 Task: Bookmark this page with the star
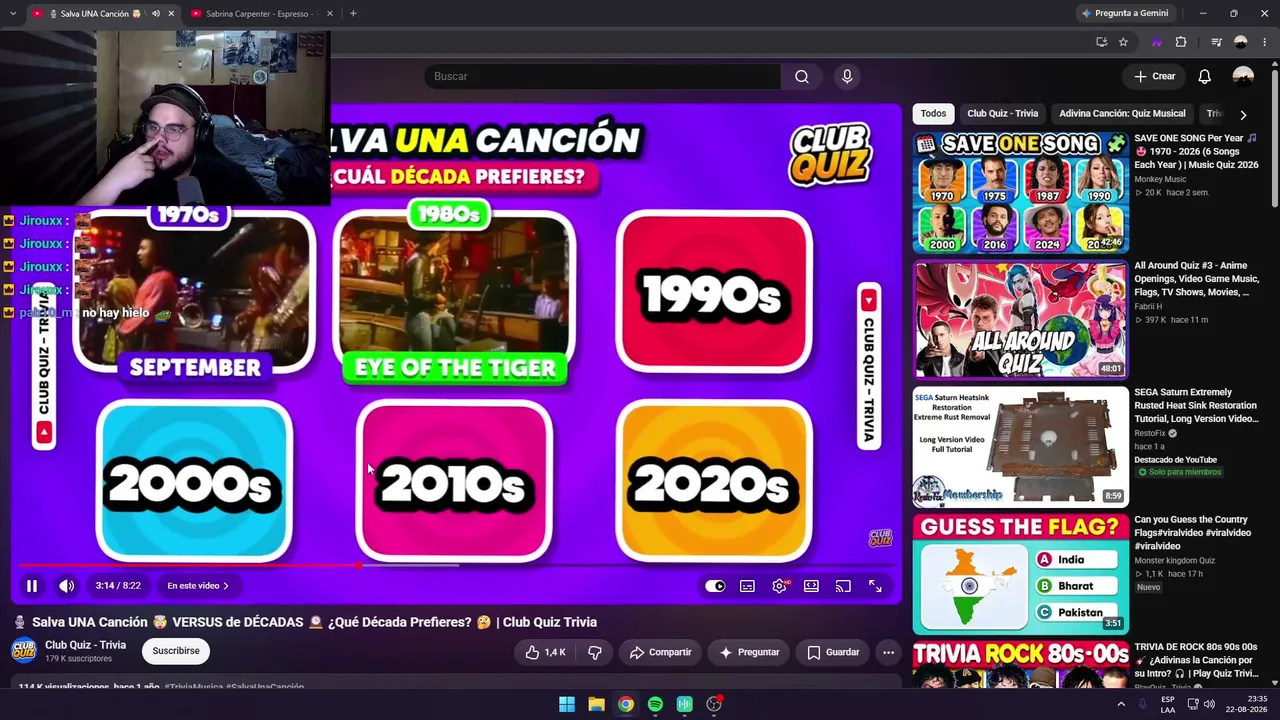(x=1123, y=42)
